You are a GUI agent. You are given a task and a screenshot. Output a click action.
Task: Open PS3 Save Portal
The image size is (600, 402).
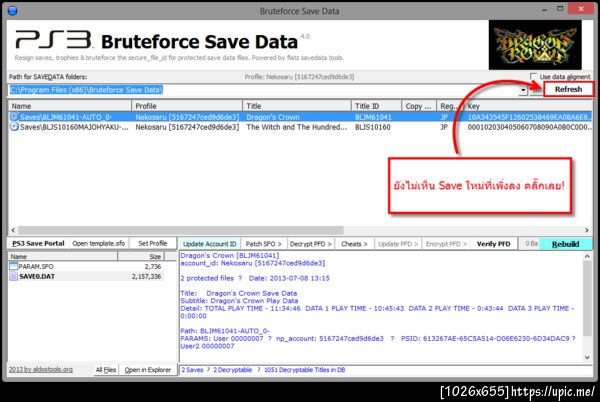[x=38, y=243]
